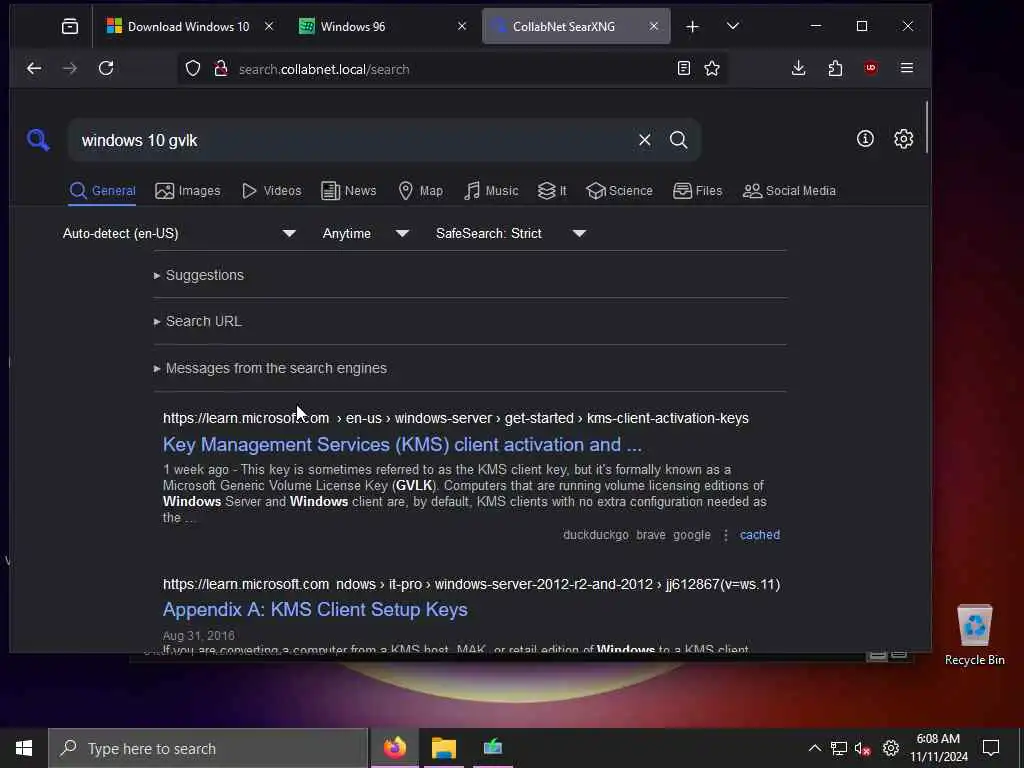Open a new browser tab
This screenshot has width=1024, height=768.
coord(692,26)
